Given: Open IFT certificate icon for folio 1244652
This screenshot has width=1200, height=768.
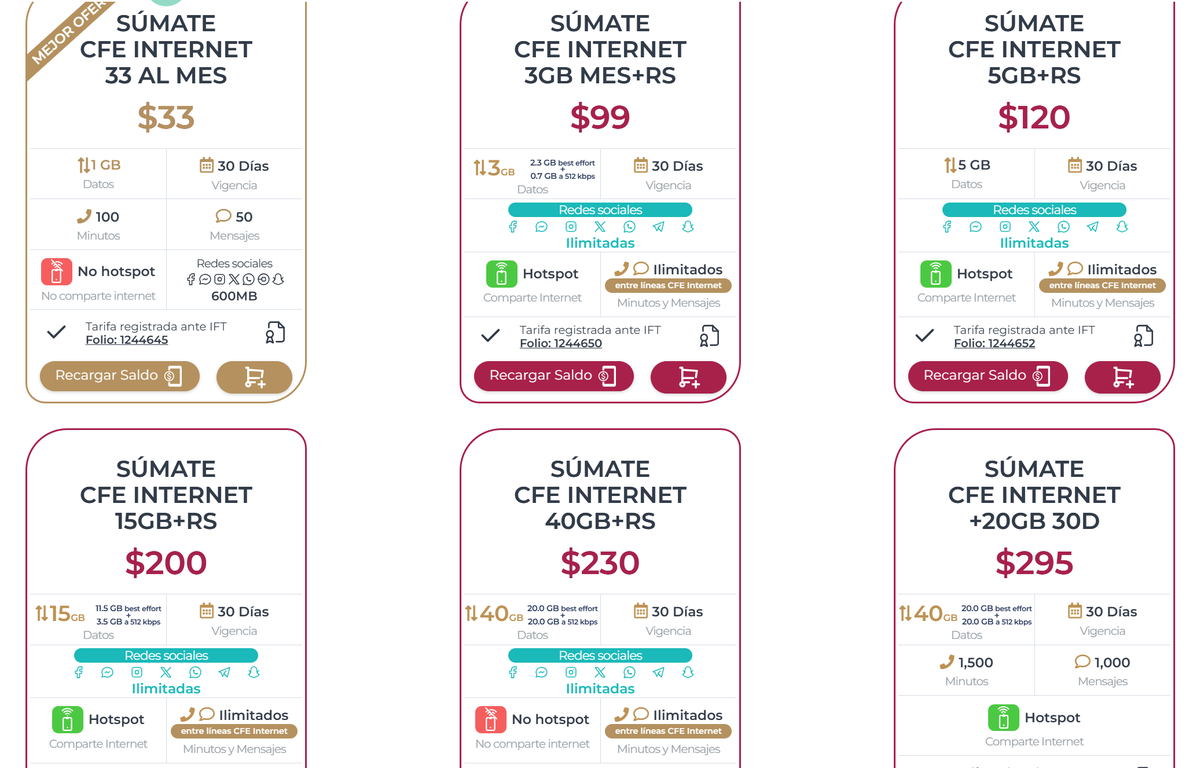Looking at the screenshot, I should click(x=1143, y=334).
